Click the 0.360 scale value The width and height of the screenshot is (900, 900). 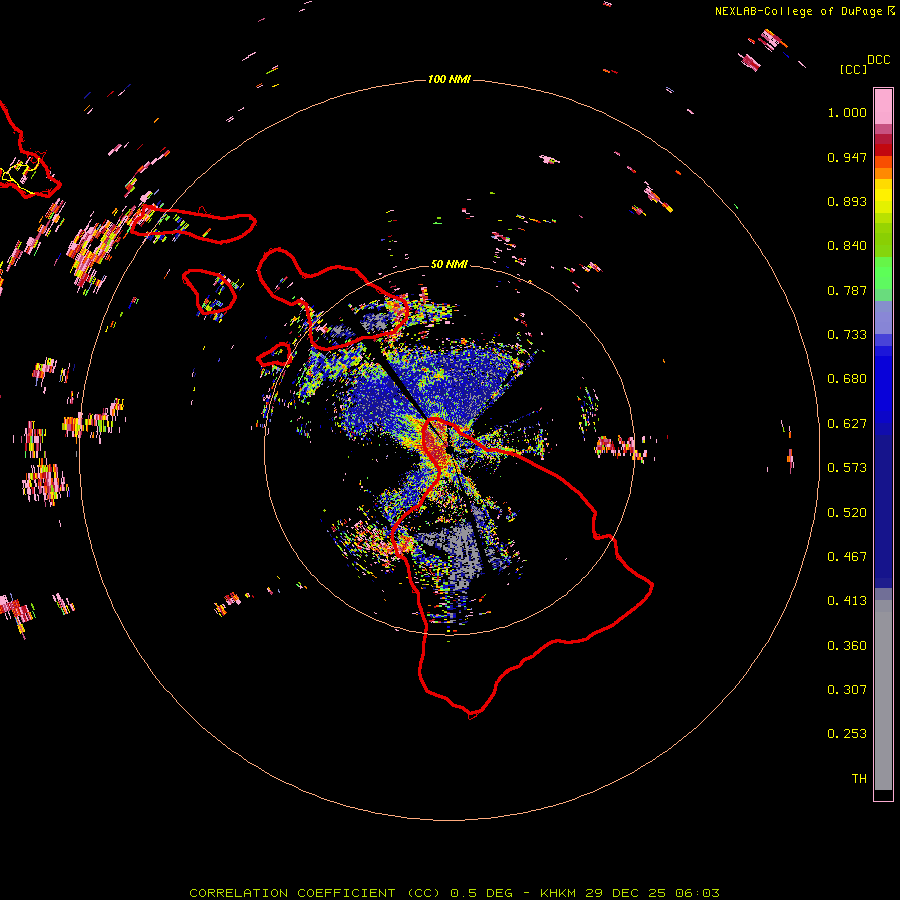pos(847,646)
